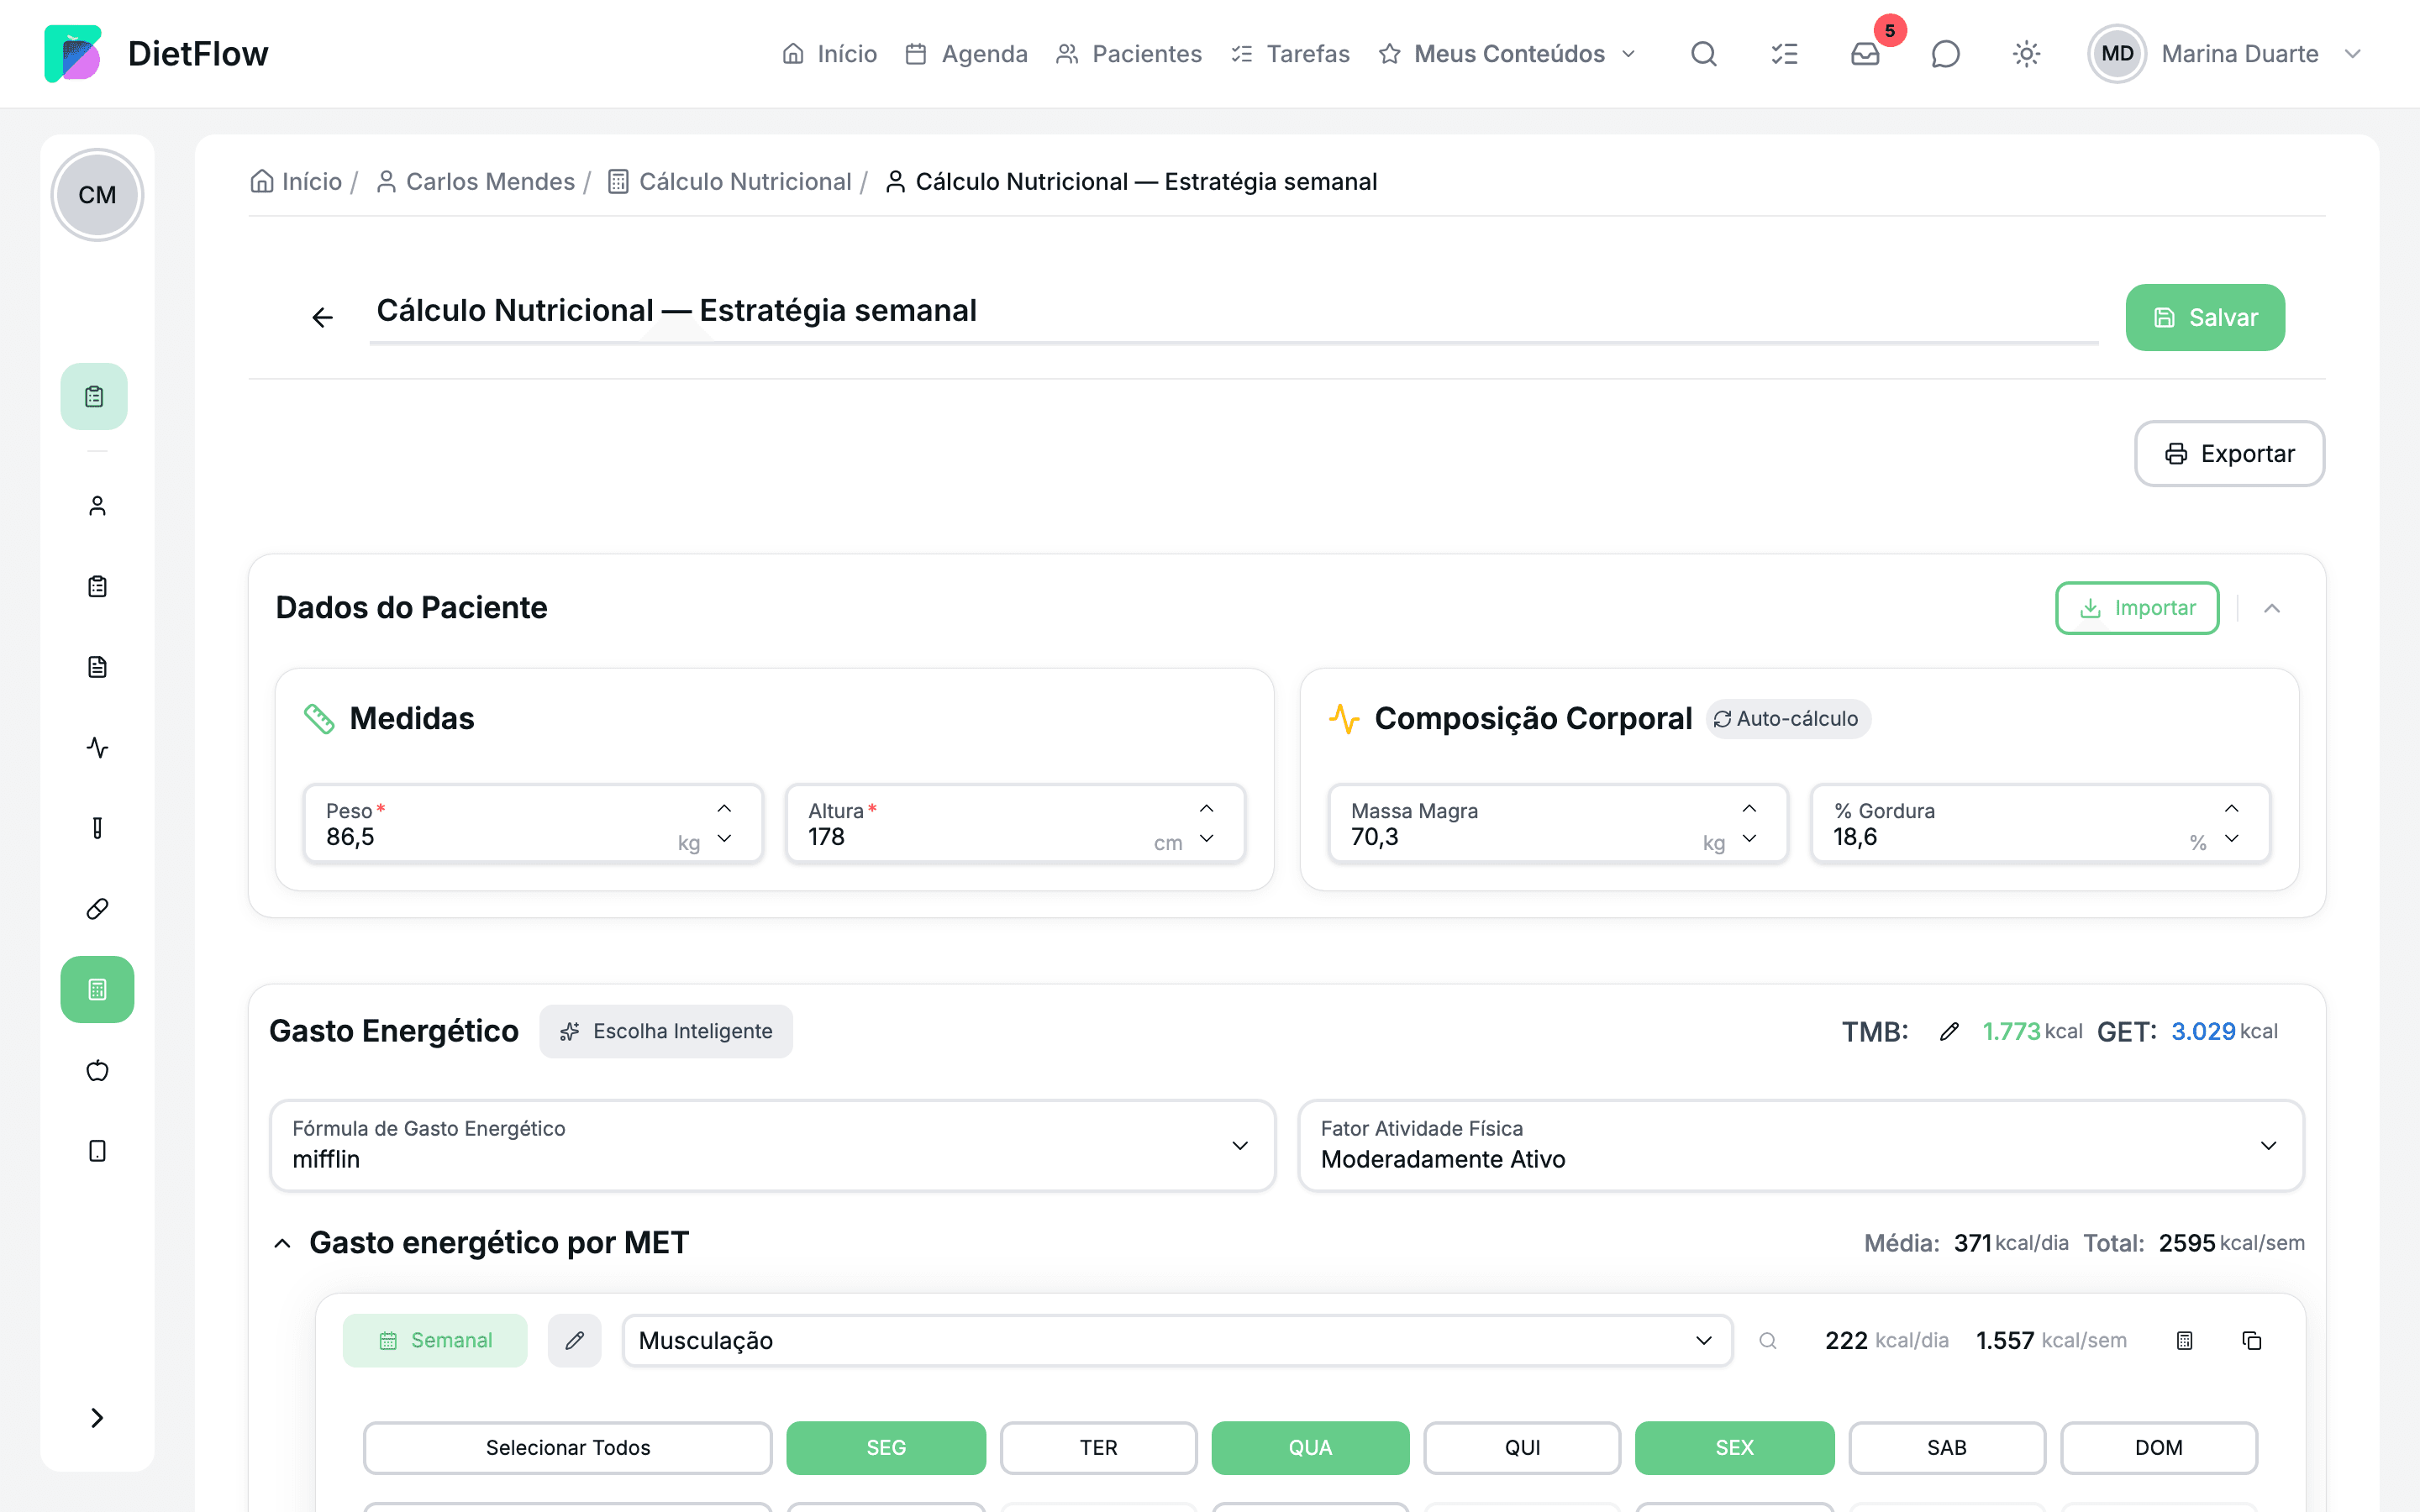This screenshot has width=2420, height=1512.
Task: Increase Massa Magra with up arrow
Action: 1749,808
